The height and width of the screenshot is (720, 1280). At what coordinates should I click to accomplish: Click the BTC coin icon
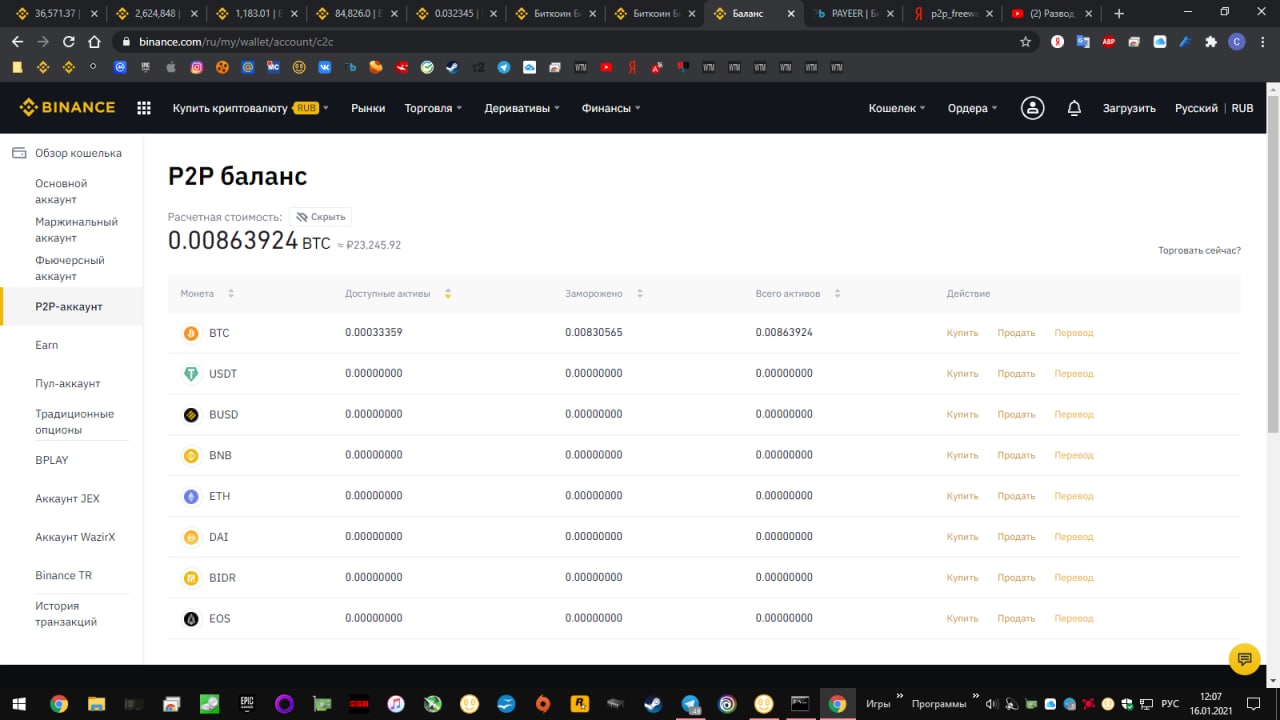point(191,333)
